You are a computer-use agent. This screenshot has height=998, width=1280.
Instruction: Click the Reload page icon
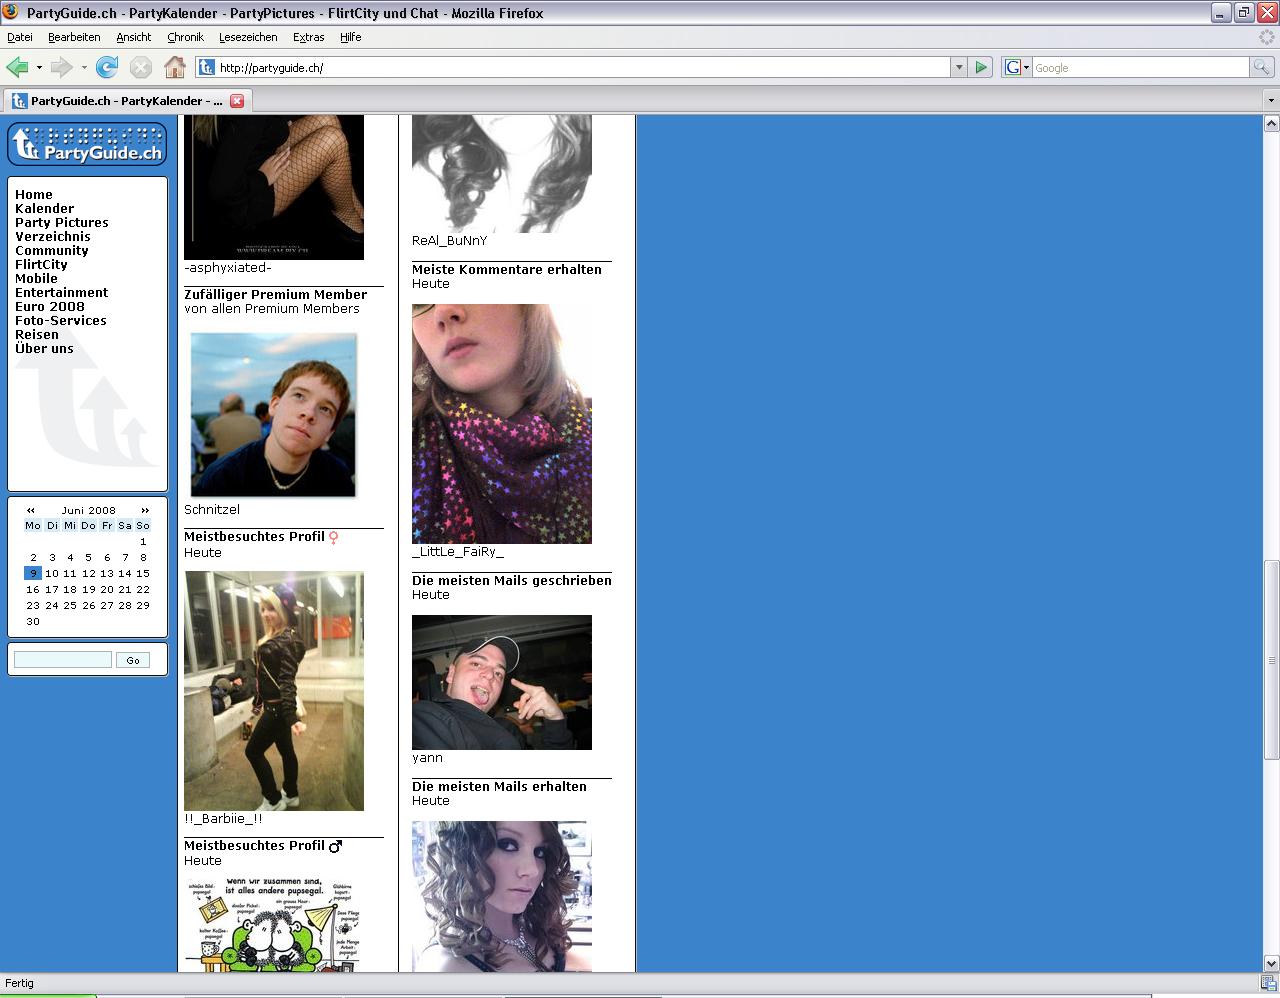click(107, 67)
